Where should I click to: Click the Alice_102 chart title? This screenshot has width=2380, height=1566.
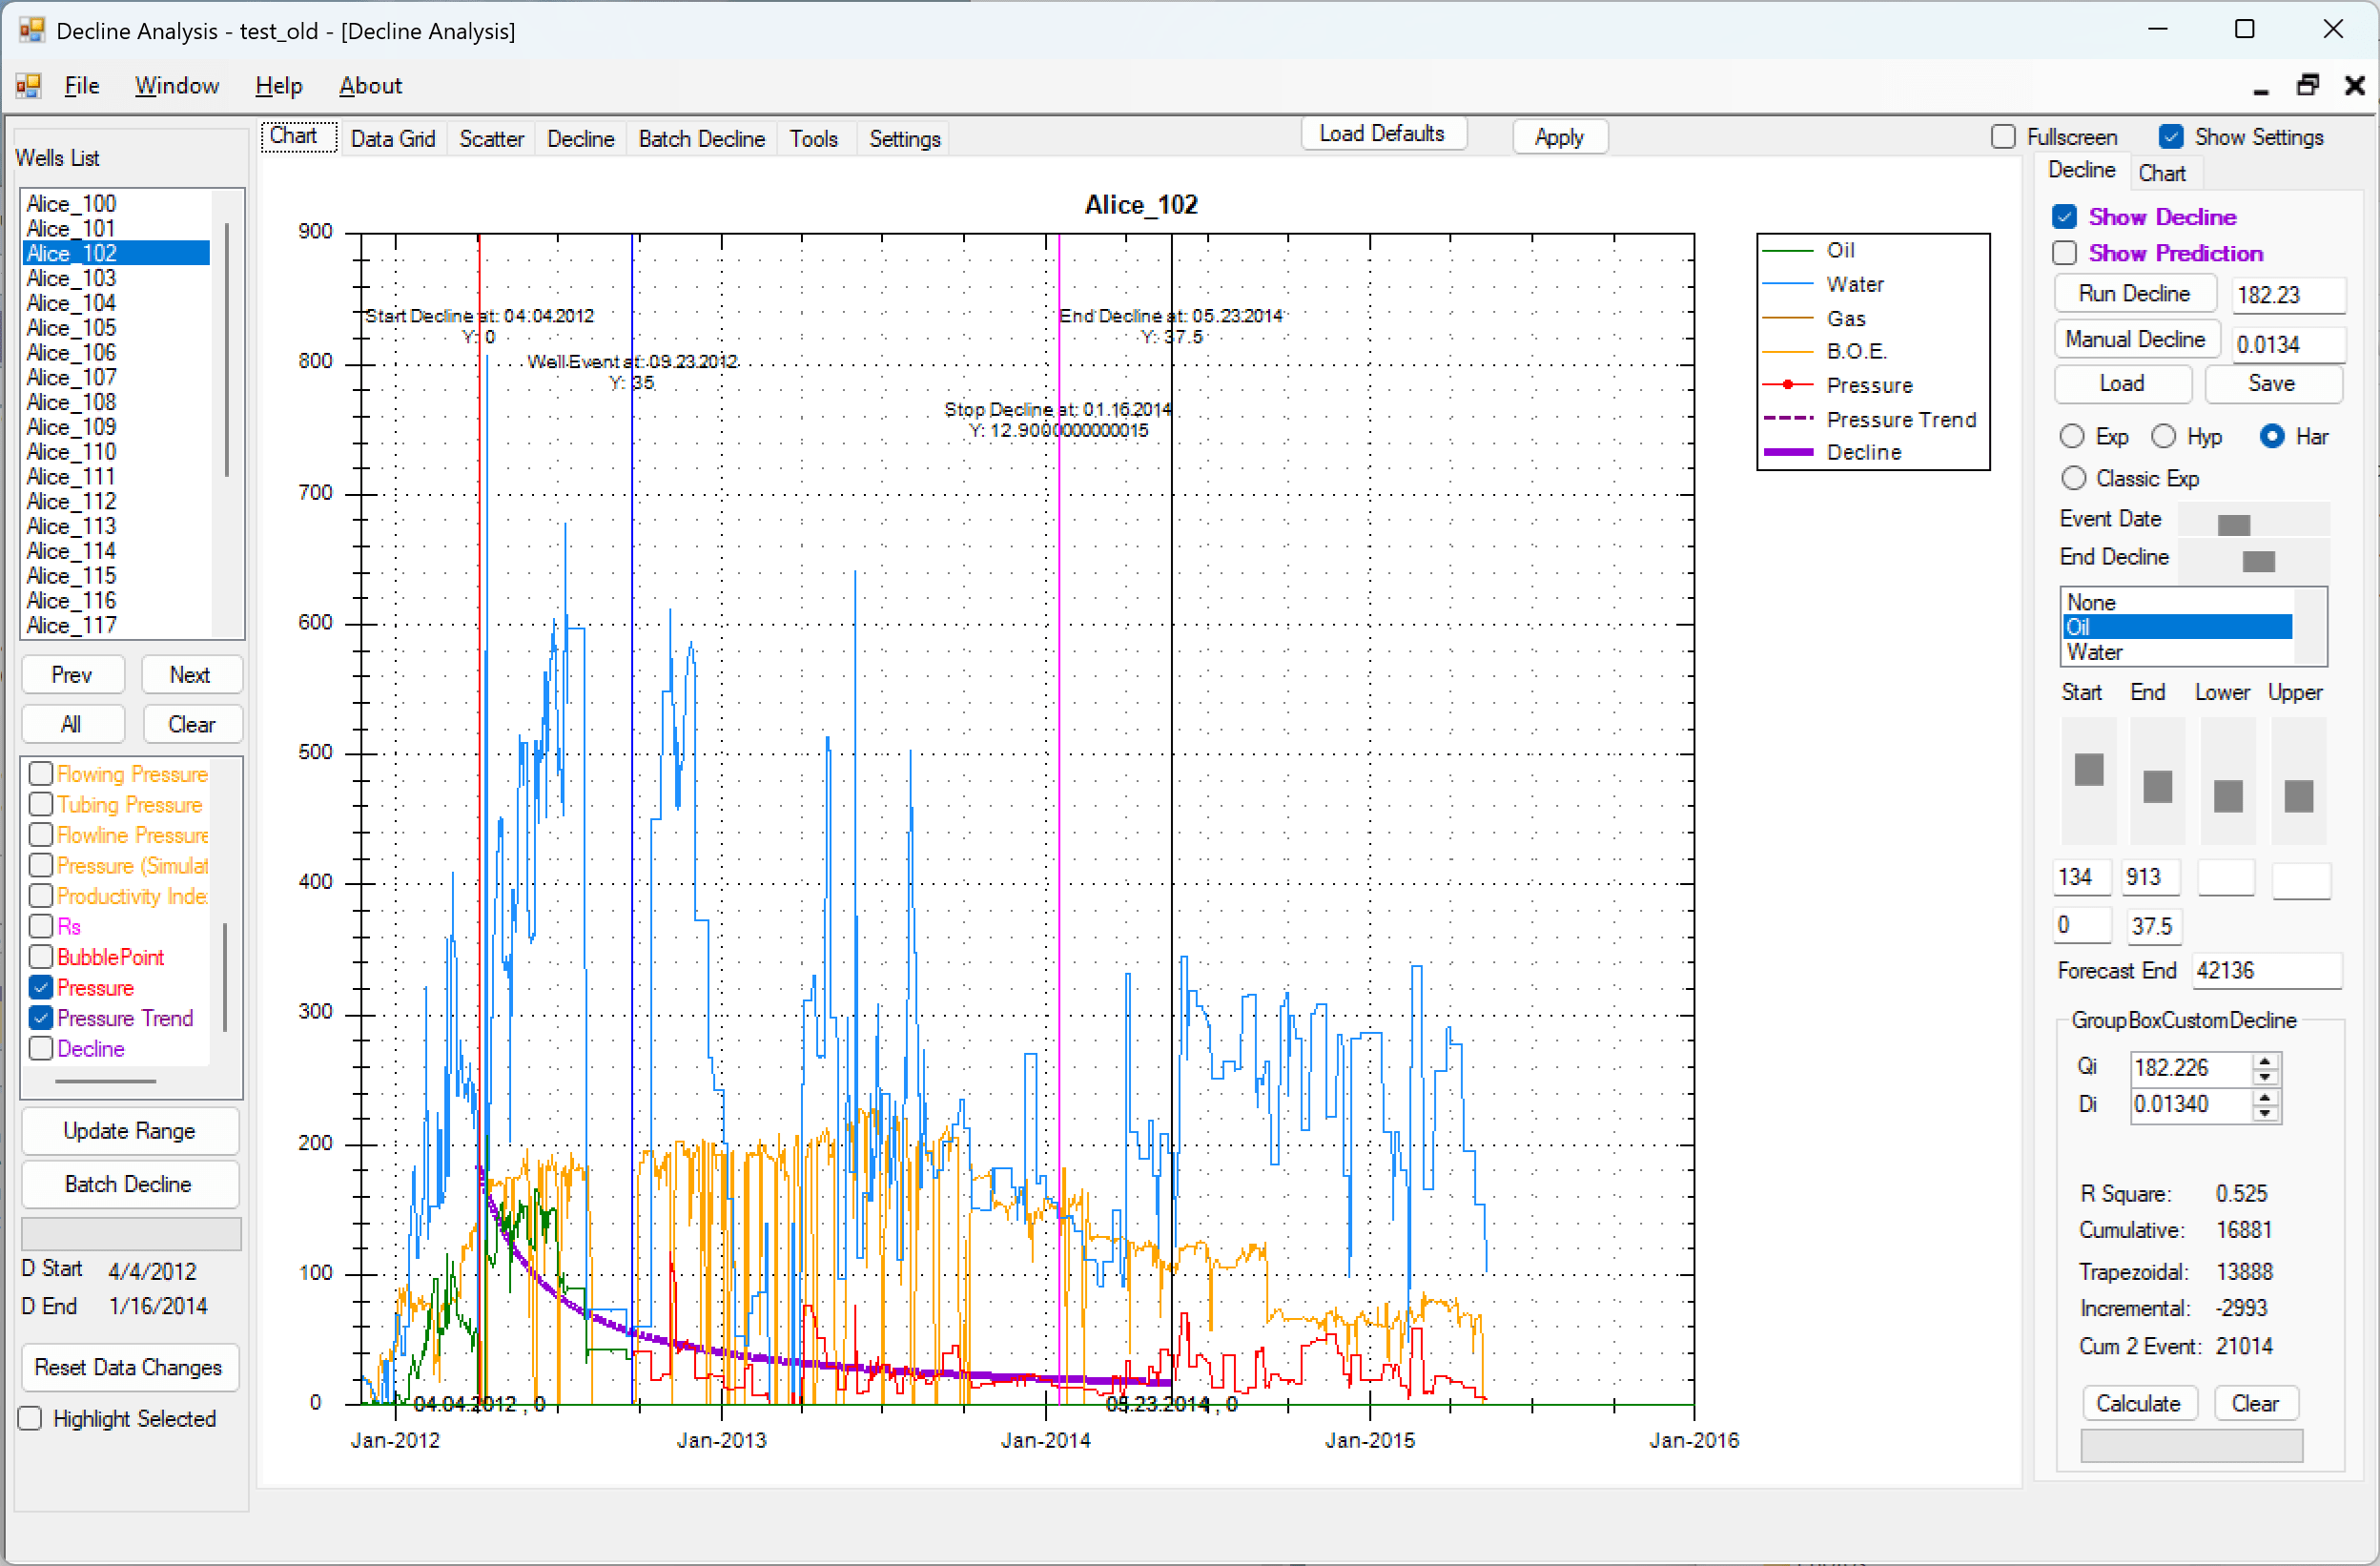coord(1140,205)
